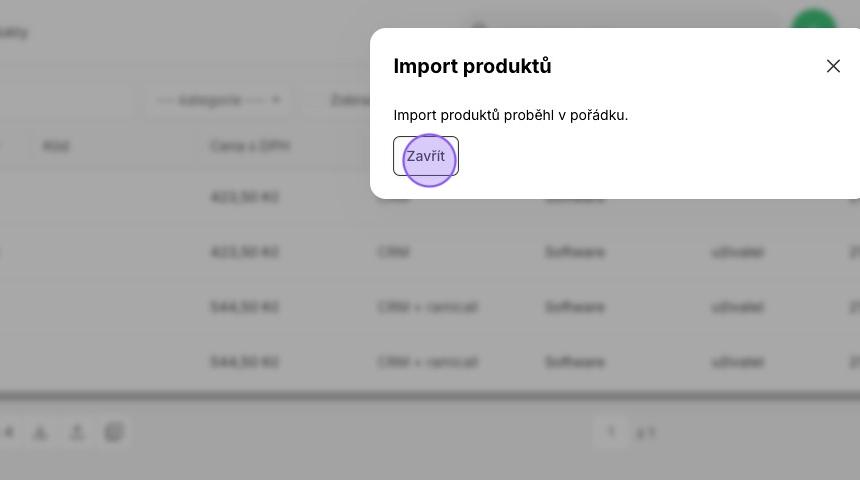Sort by the Kód column header
This screenshot has height=480, width=860.
coord(56,146)
